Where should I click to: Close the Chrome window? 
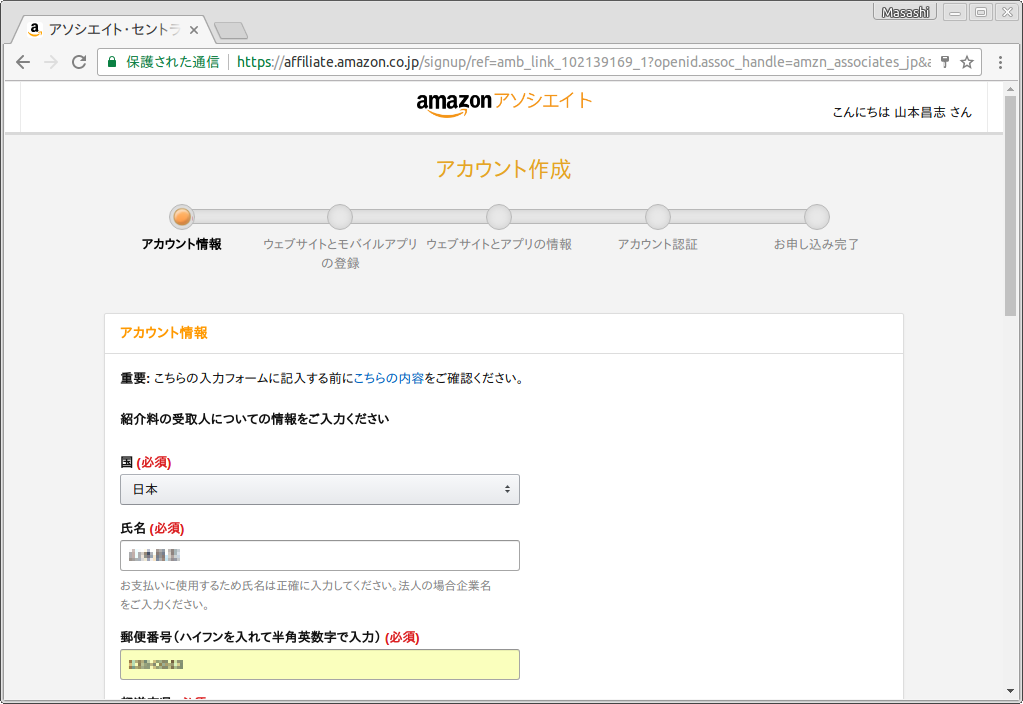point(1007,12)
